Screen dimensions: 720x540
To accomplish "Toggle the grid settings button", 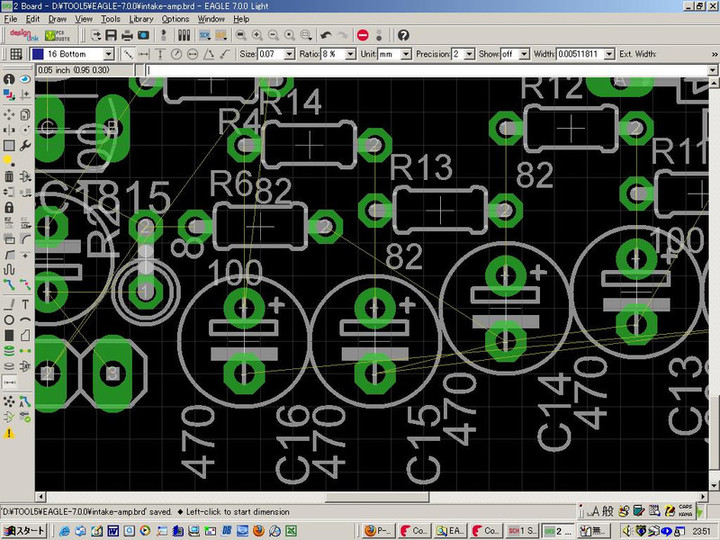I will [x=16, y=54].
